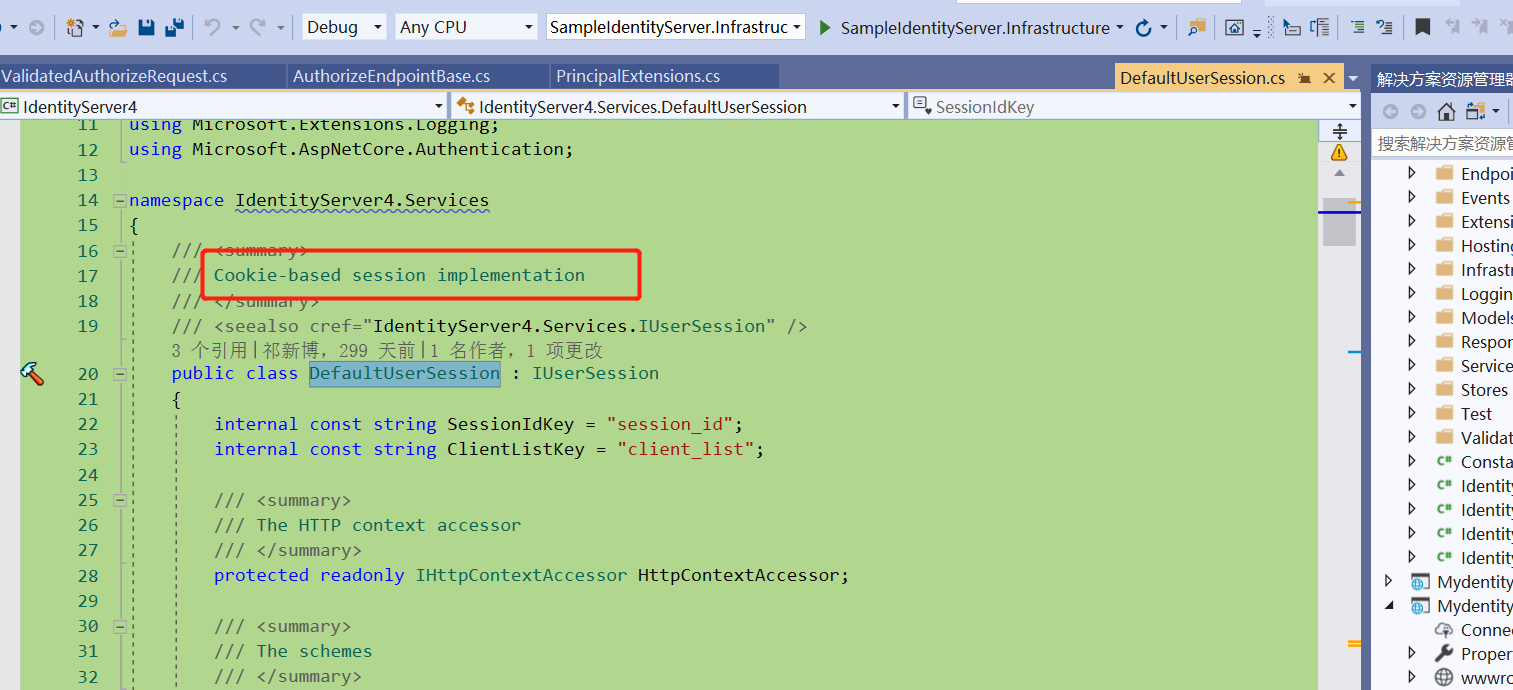This screenshot has height=690, width=1513.
Task: Click the screwdriver quick actions icon at line 20
Action: pos(32,374)
